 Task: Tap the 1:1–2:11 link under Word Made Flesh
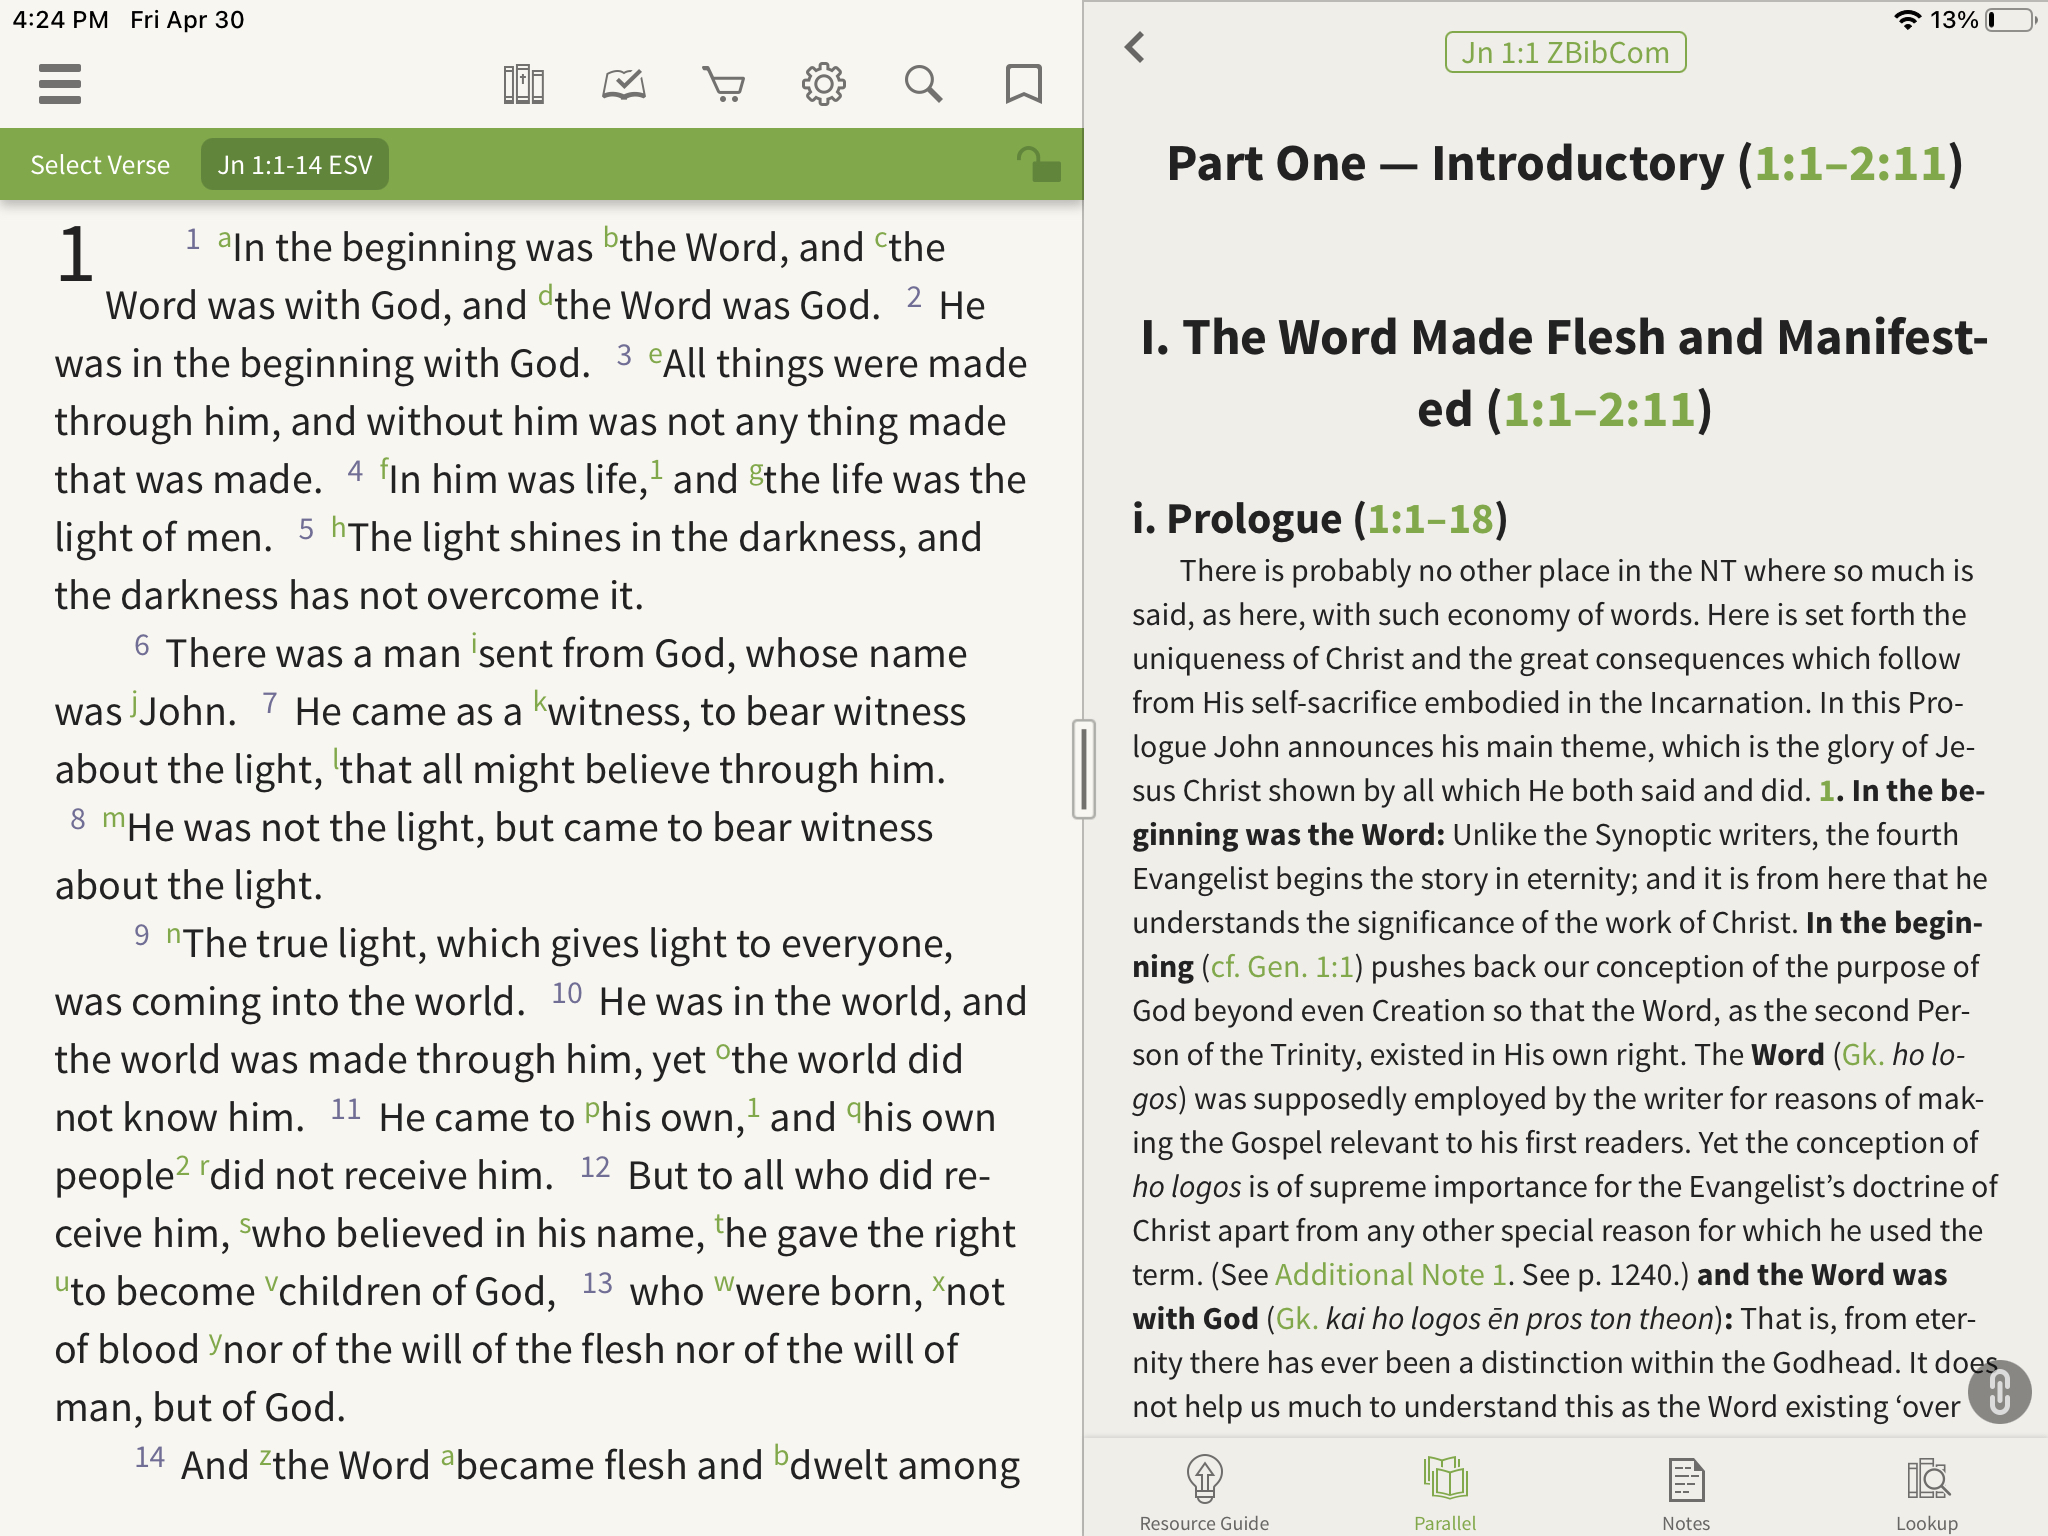coord(1600,410)
